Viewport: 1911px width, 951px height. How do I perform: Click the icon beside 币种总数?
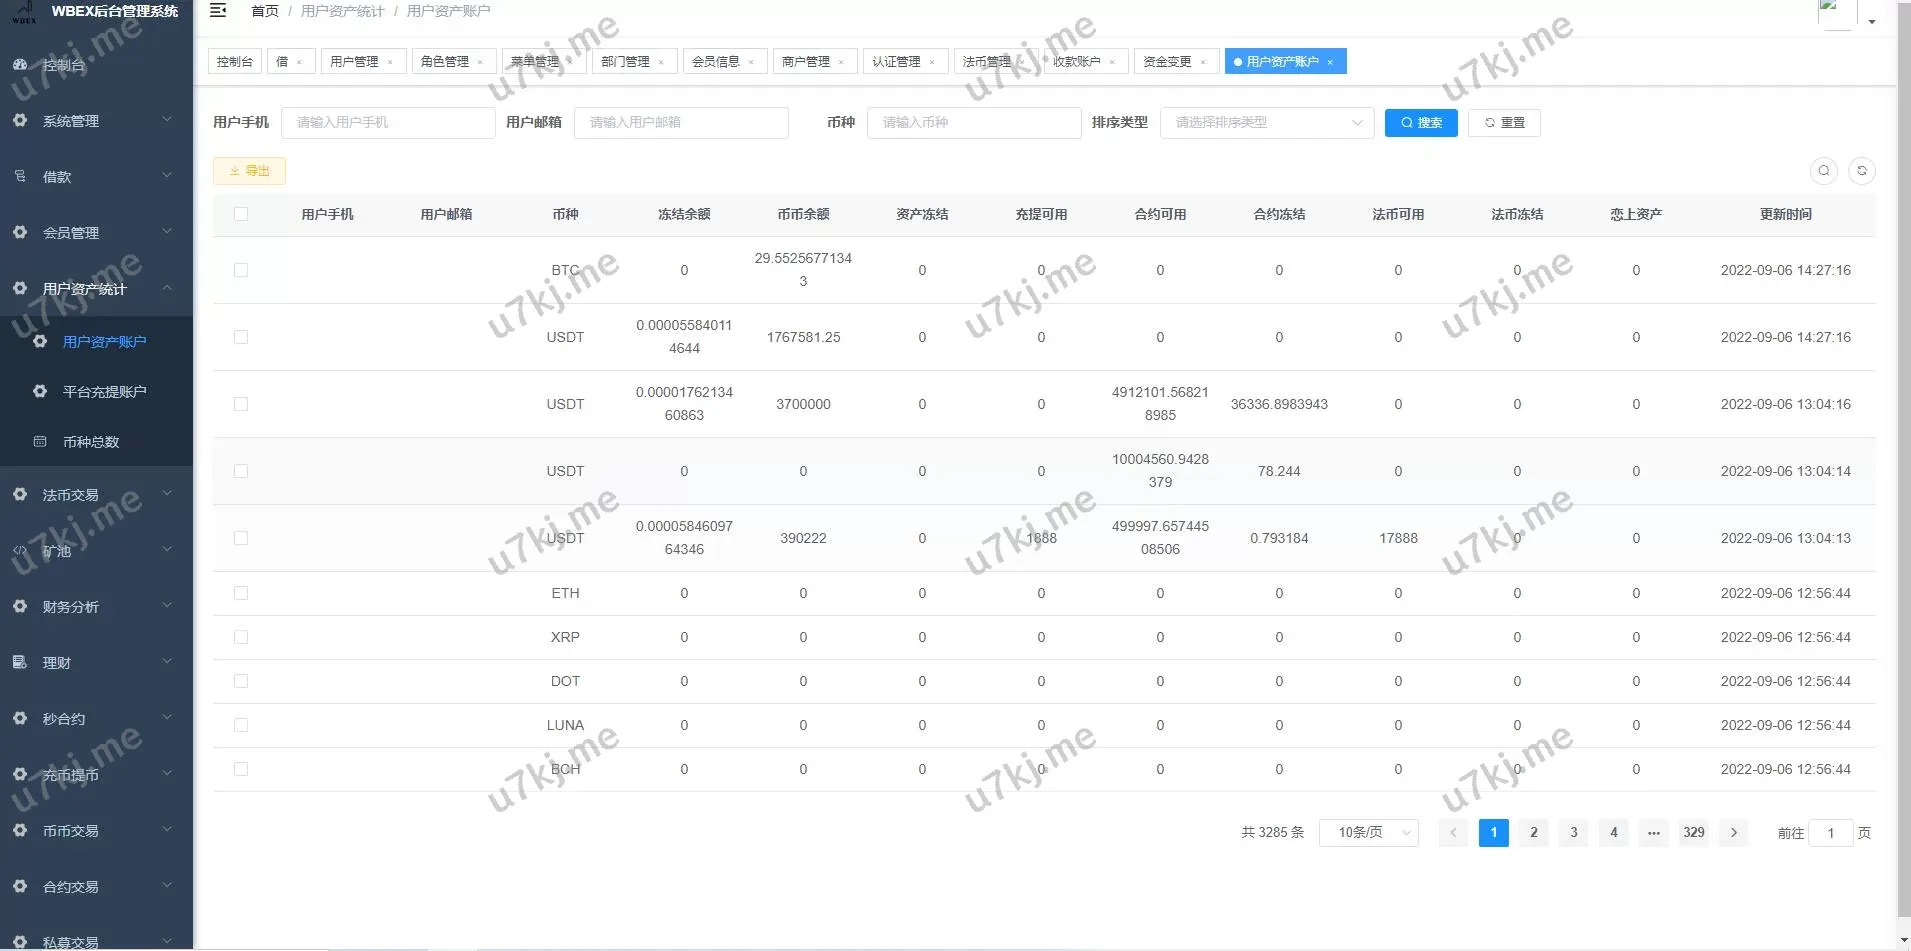[40, 442]
